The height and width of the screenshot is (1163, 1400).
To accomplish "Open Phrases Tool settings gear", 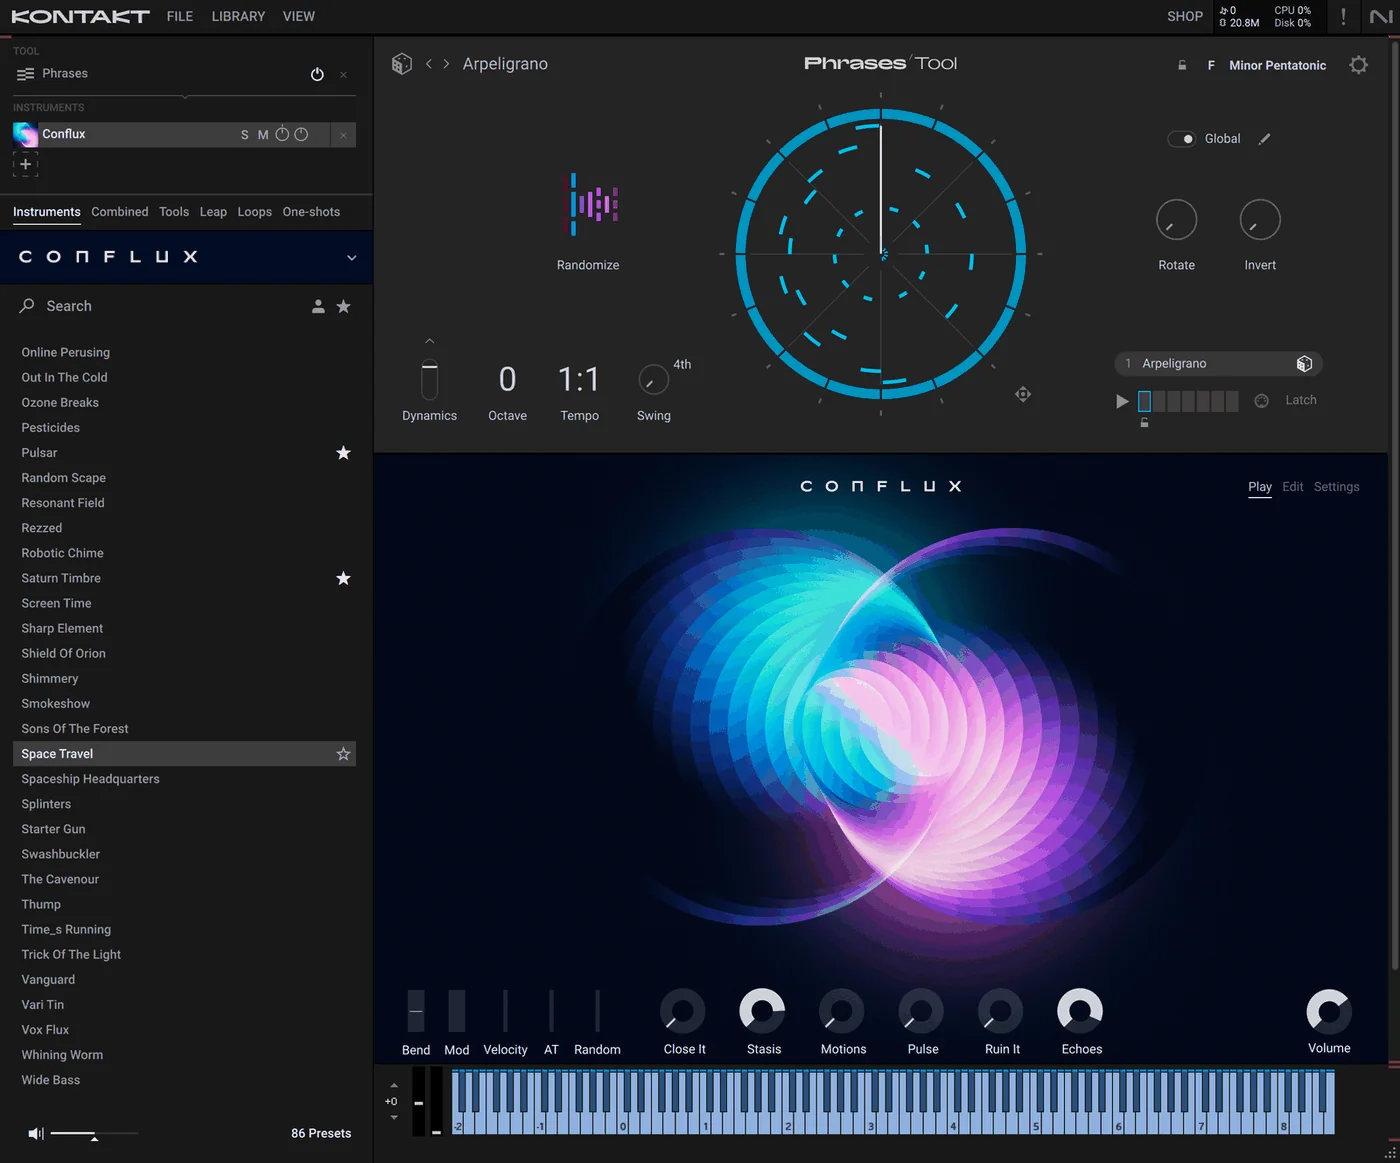I will point(1358,65).
